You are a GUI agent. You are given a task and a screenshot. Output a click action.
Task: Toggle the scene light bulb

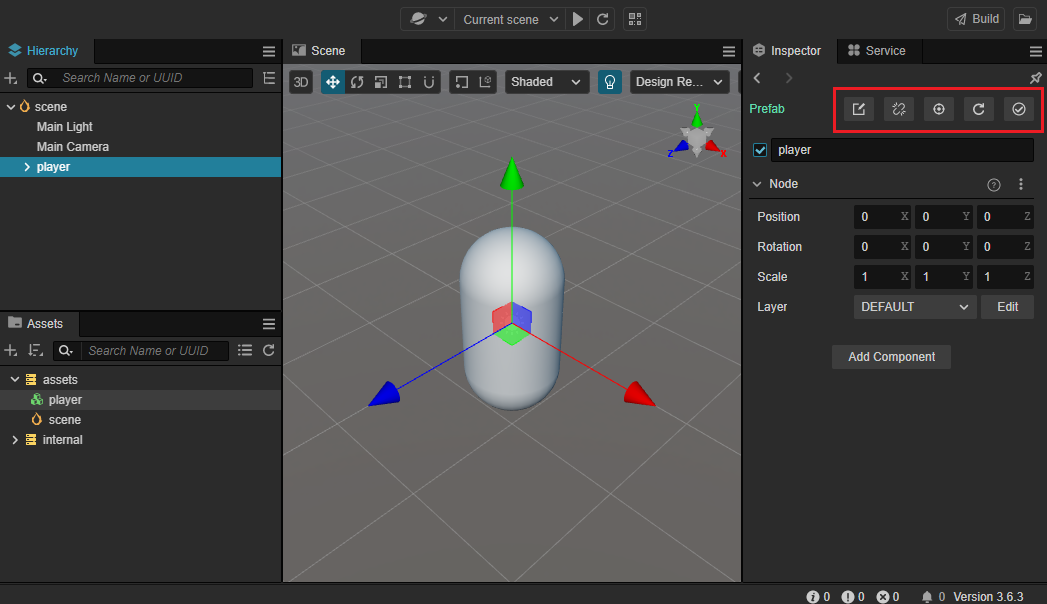609,82
